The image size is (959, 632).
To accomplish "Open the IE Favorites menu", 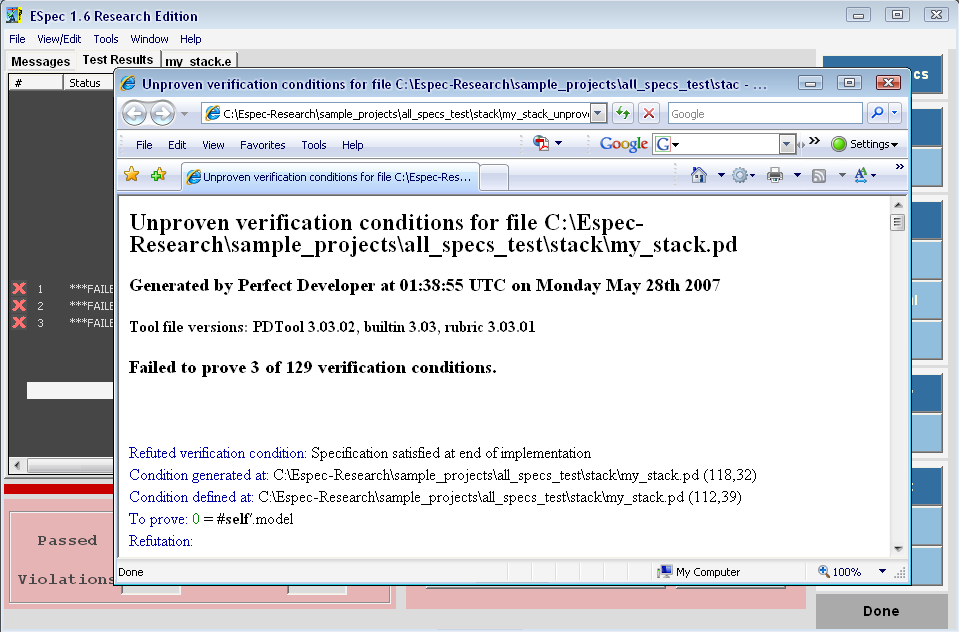I will tap(262, 145).
